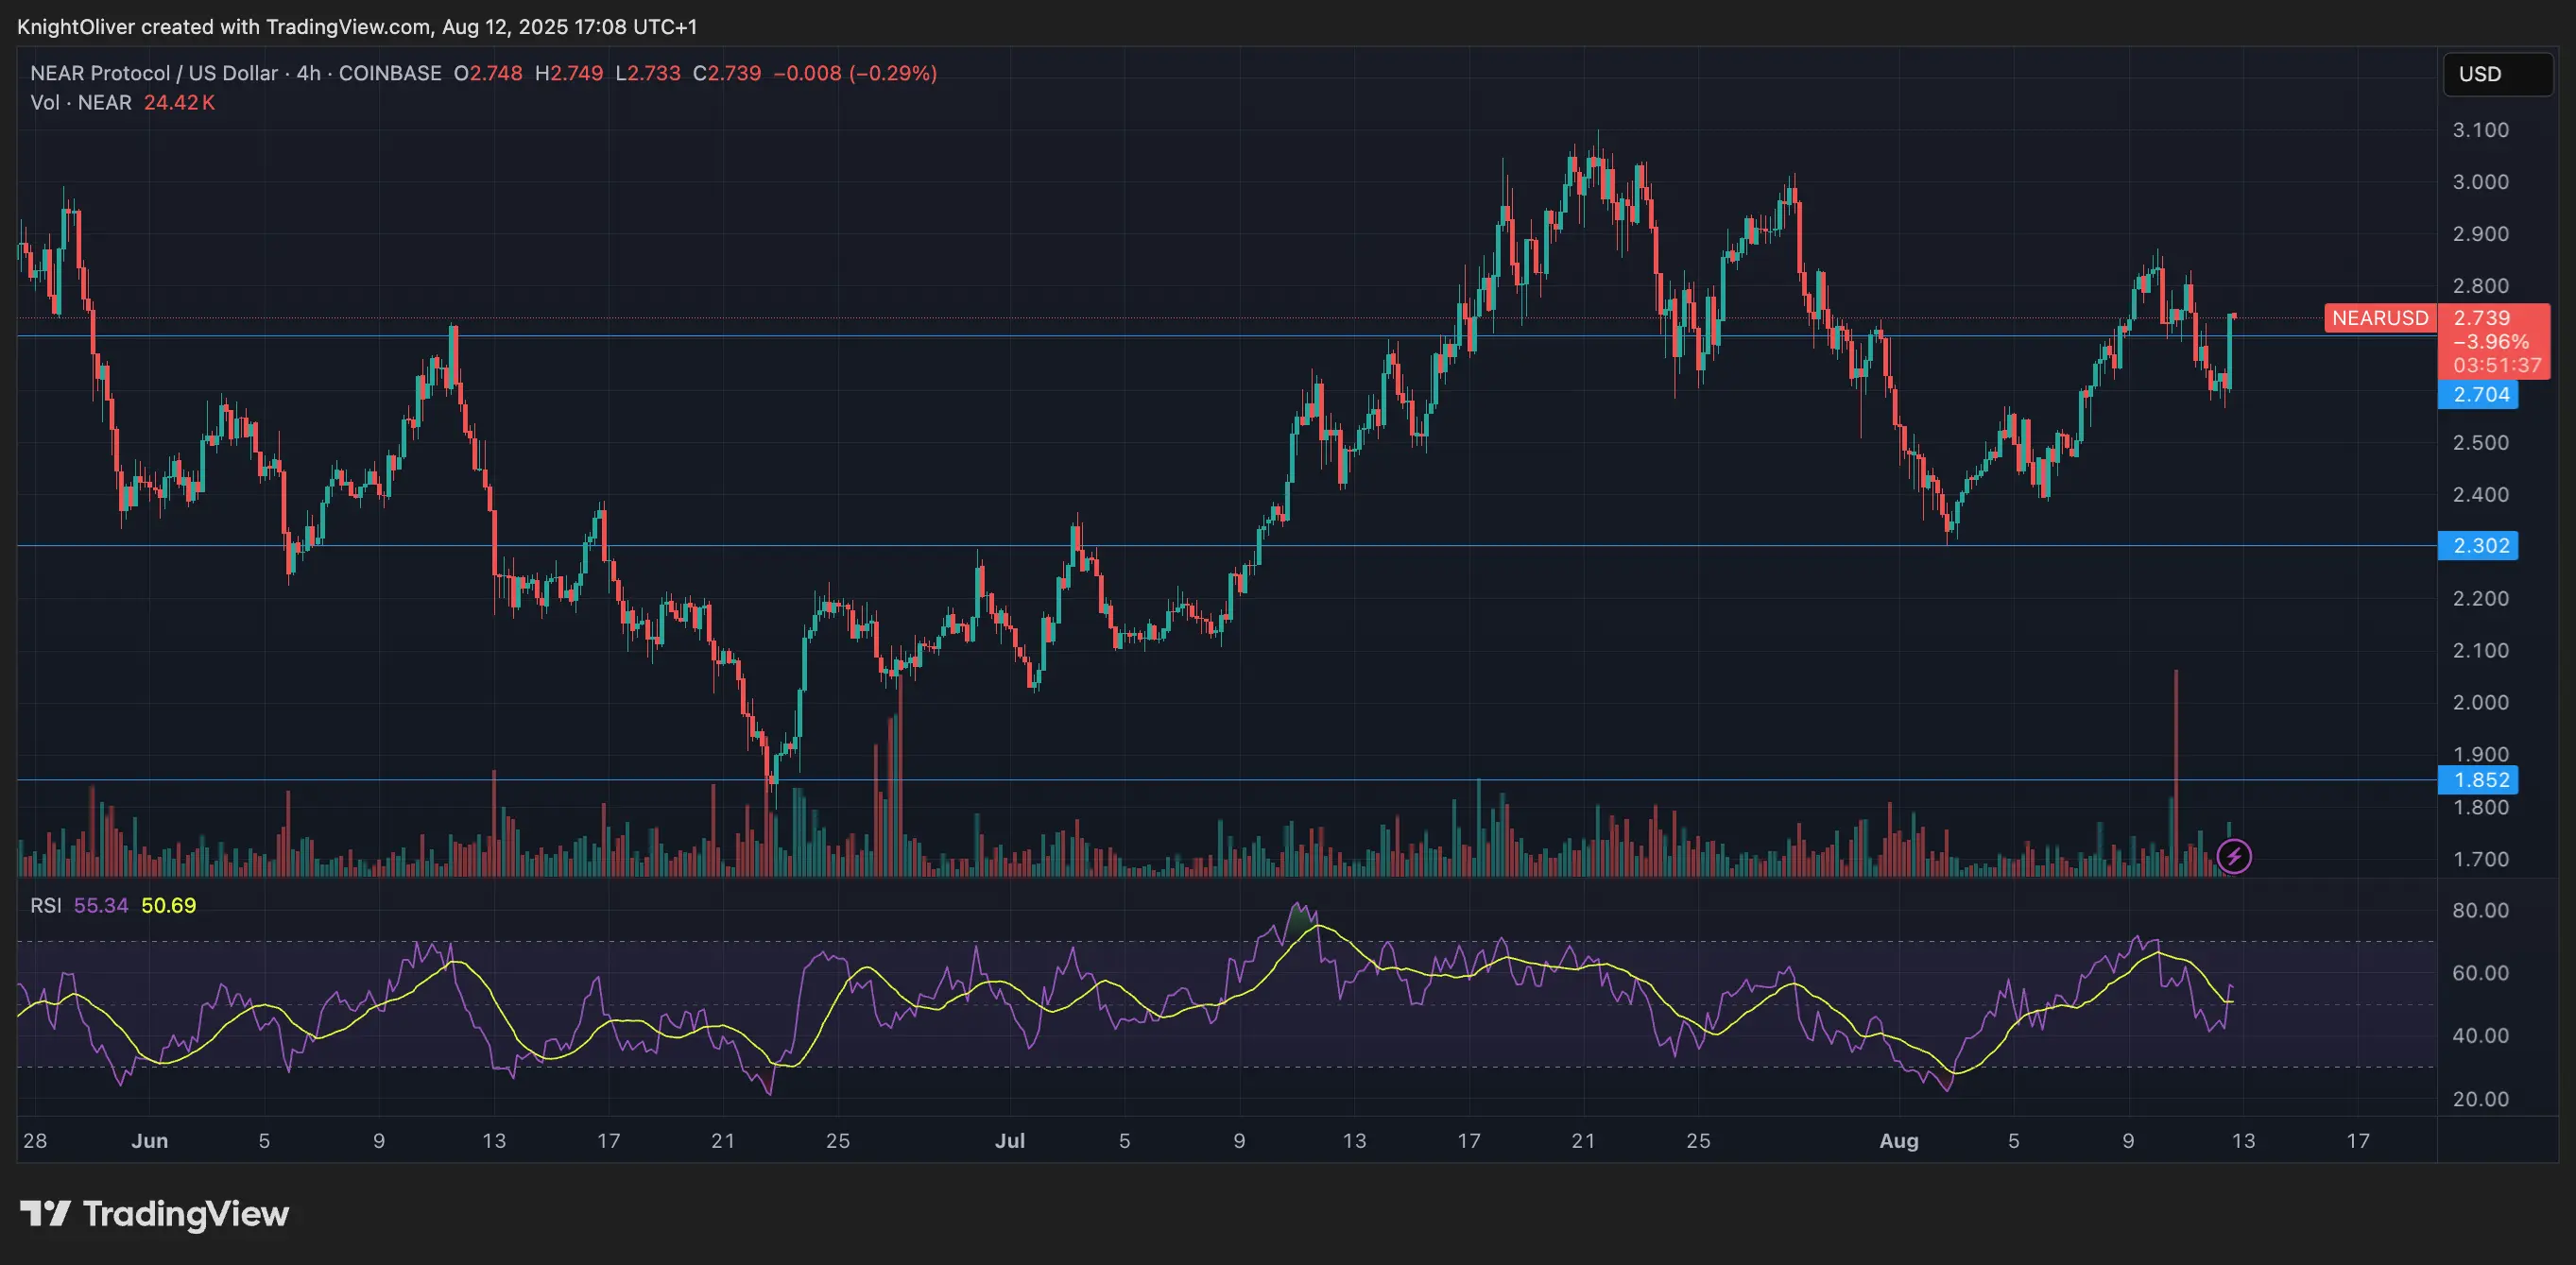Screen dimensions: 2576x1265
Task: Click the TradingView logo
Action: pos(153,1214)
